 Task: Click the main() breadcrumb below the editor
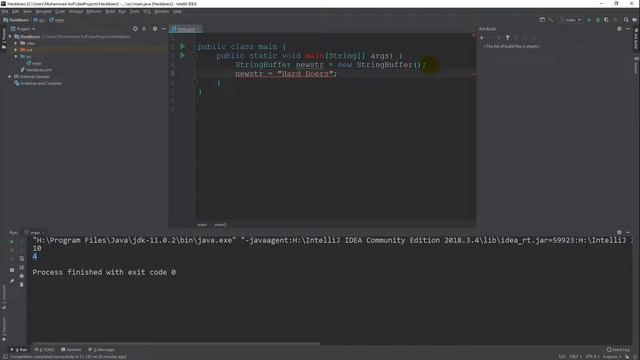click(x=220, y=225)
